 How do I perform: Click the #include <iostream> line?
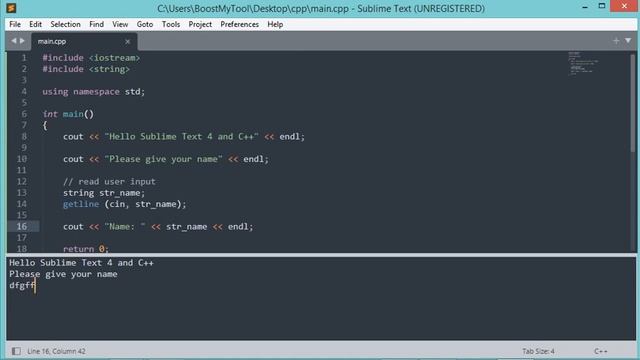coord(91,58)
